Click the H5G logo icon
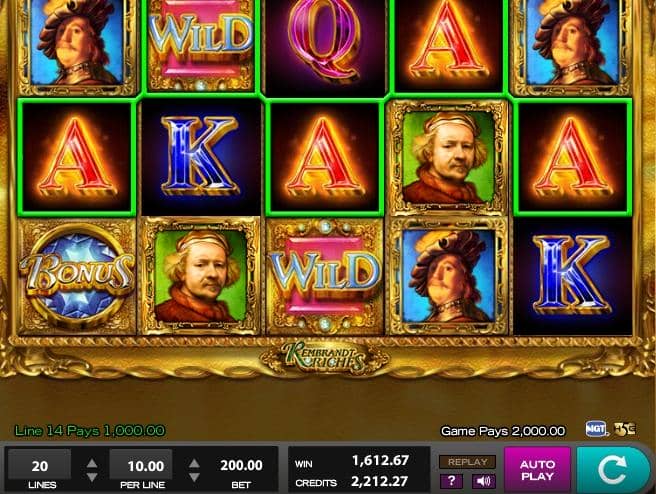The height and width of the screenshot is (494, 656). coord(625,429)
